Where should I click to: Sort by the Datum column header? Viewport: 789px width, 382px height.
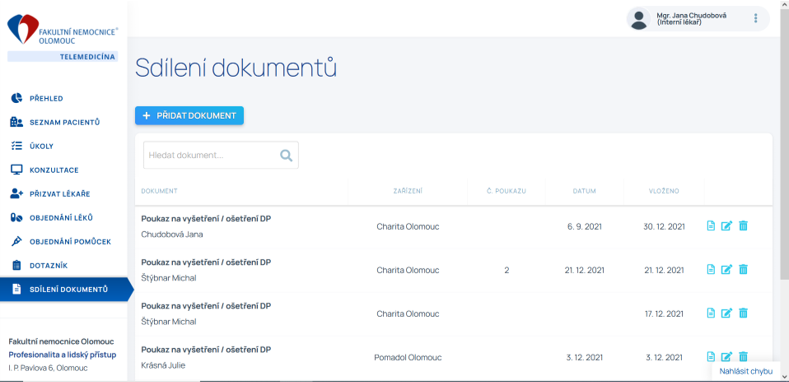click(x=584, y=191)
